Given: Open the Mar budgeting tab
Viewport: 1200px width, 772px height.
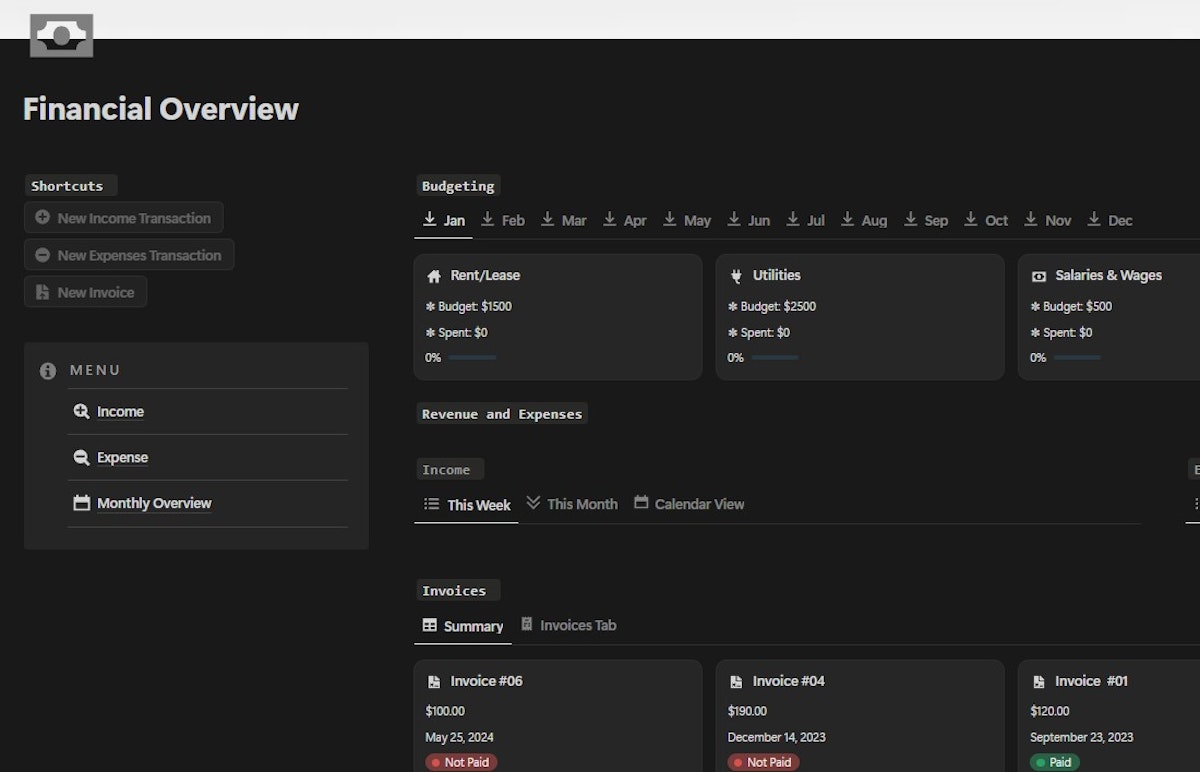Looking at the screenshot, I should tap(564, 220).
